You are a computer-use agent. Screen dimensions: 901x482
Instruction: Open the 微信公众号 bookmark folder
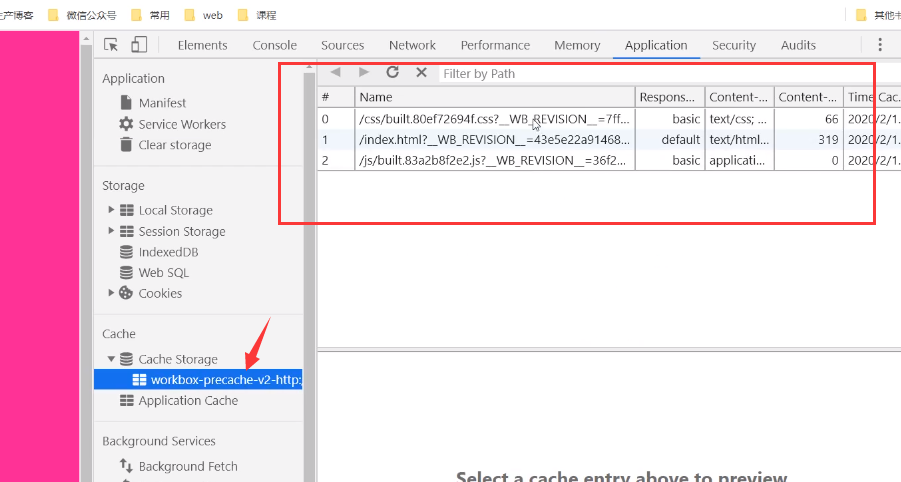[x=83, y=15]
